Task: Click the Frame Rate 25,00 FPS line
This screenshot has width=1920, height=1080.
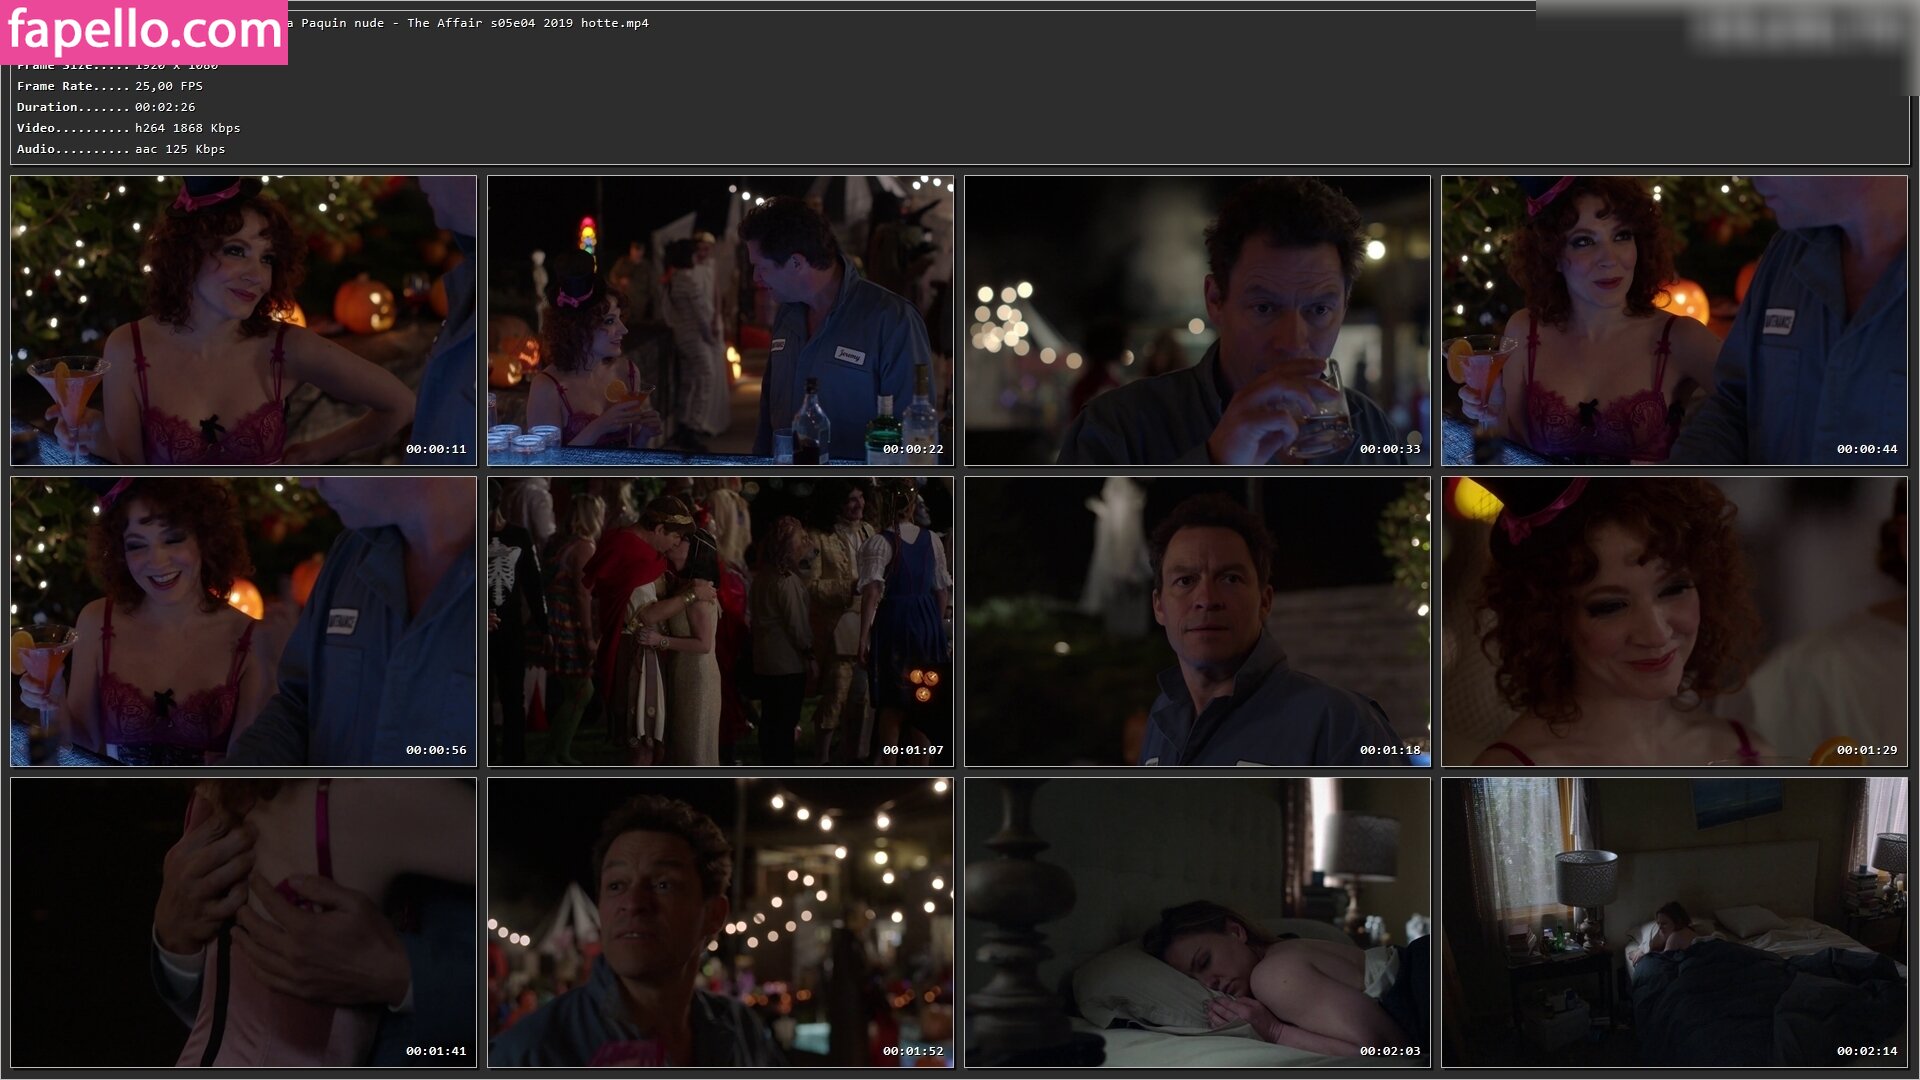Action: pos(110,86)
